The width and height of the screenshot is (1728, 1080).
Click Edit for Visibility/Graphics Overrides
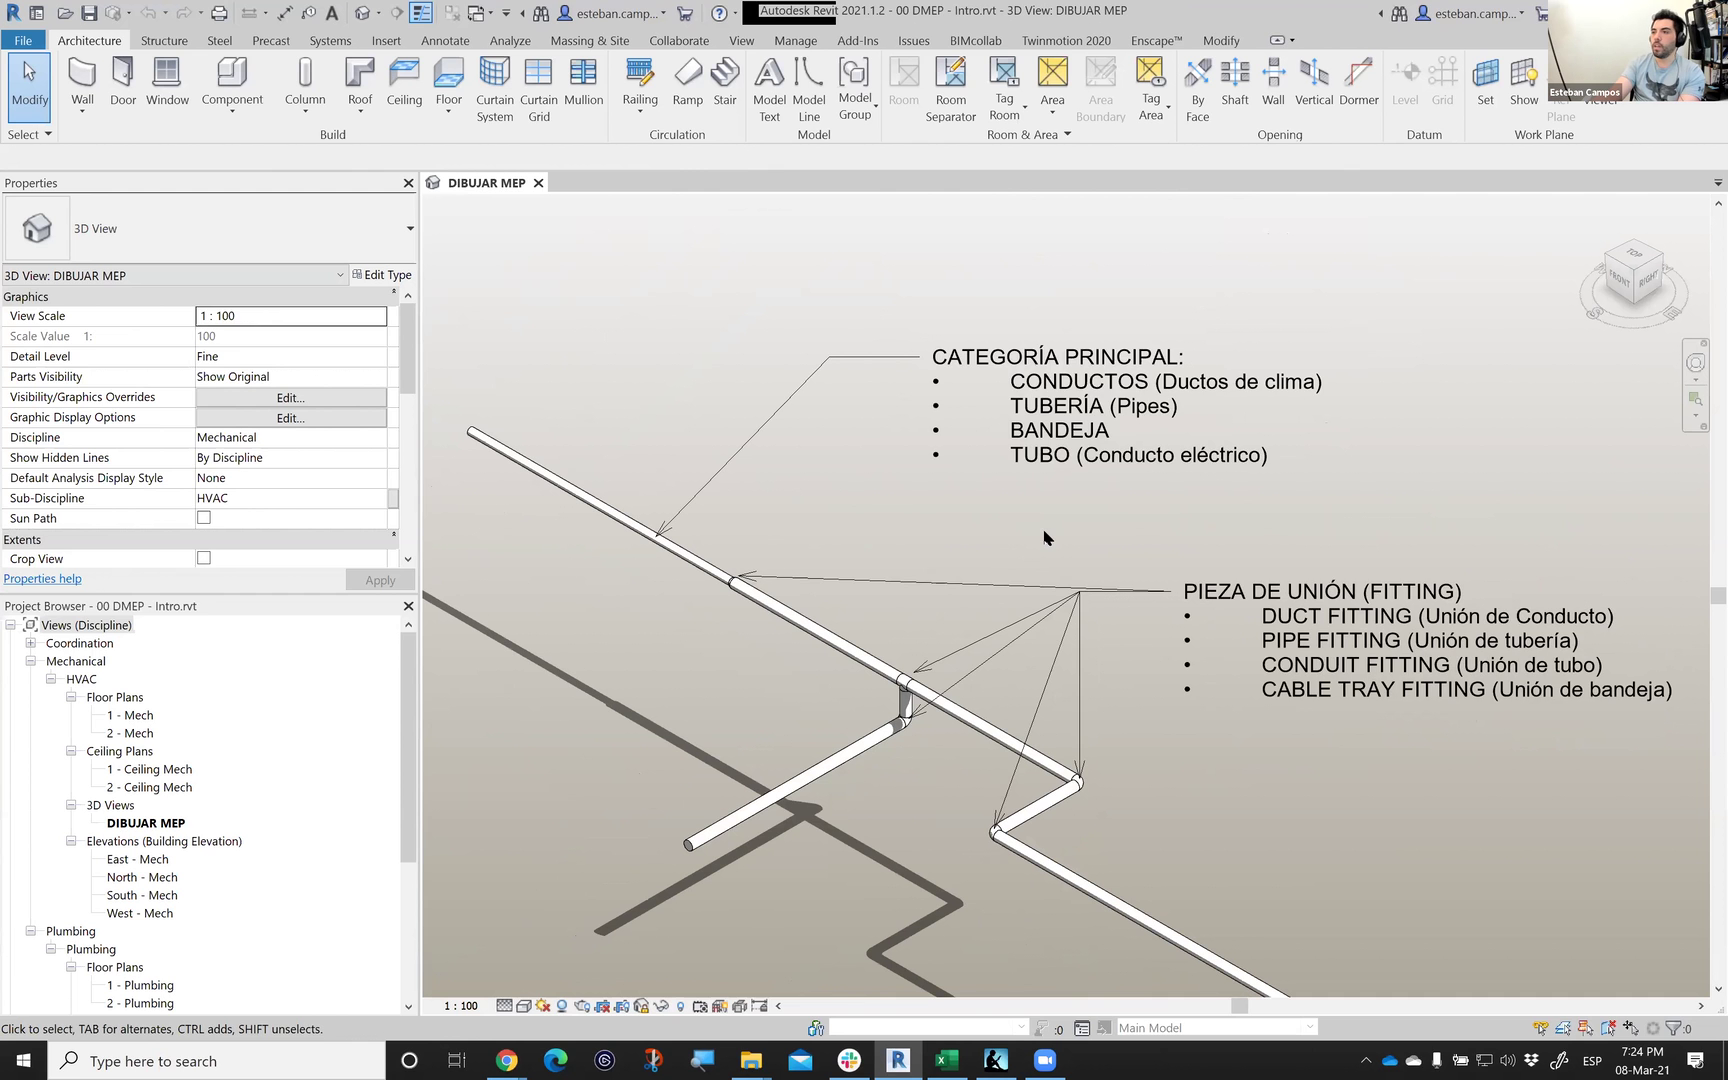290,397
